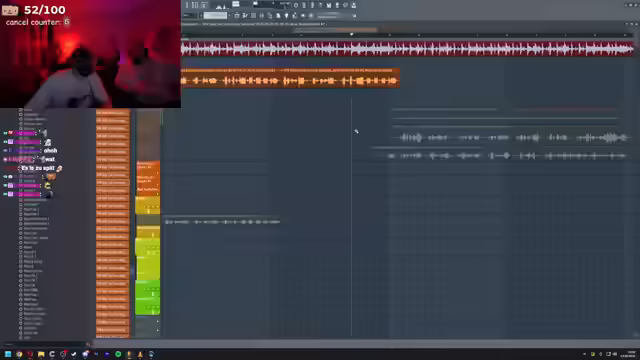
Task: Select the orange audio clip in the playlist
Action: tap(290, 78)
